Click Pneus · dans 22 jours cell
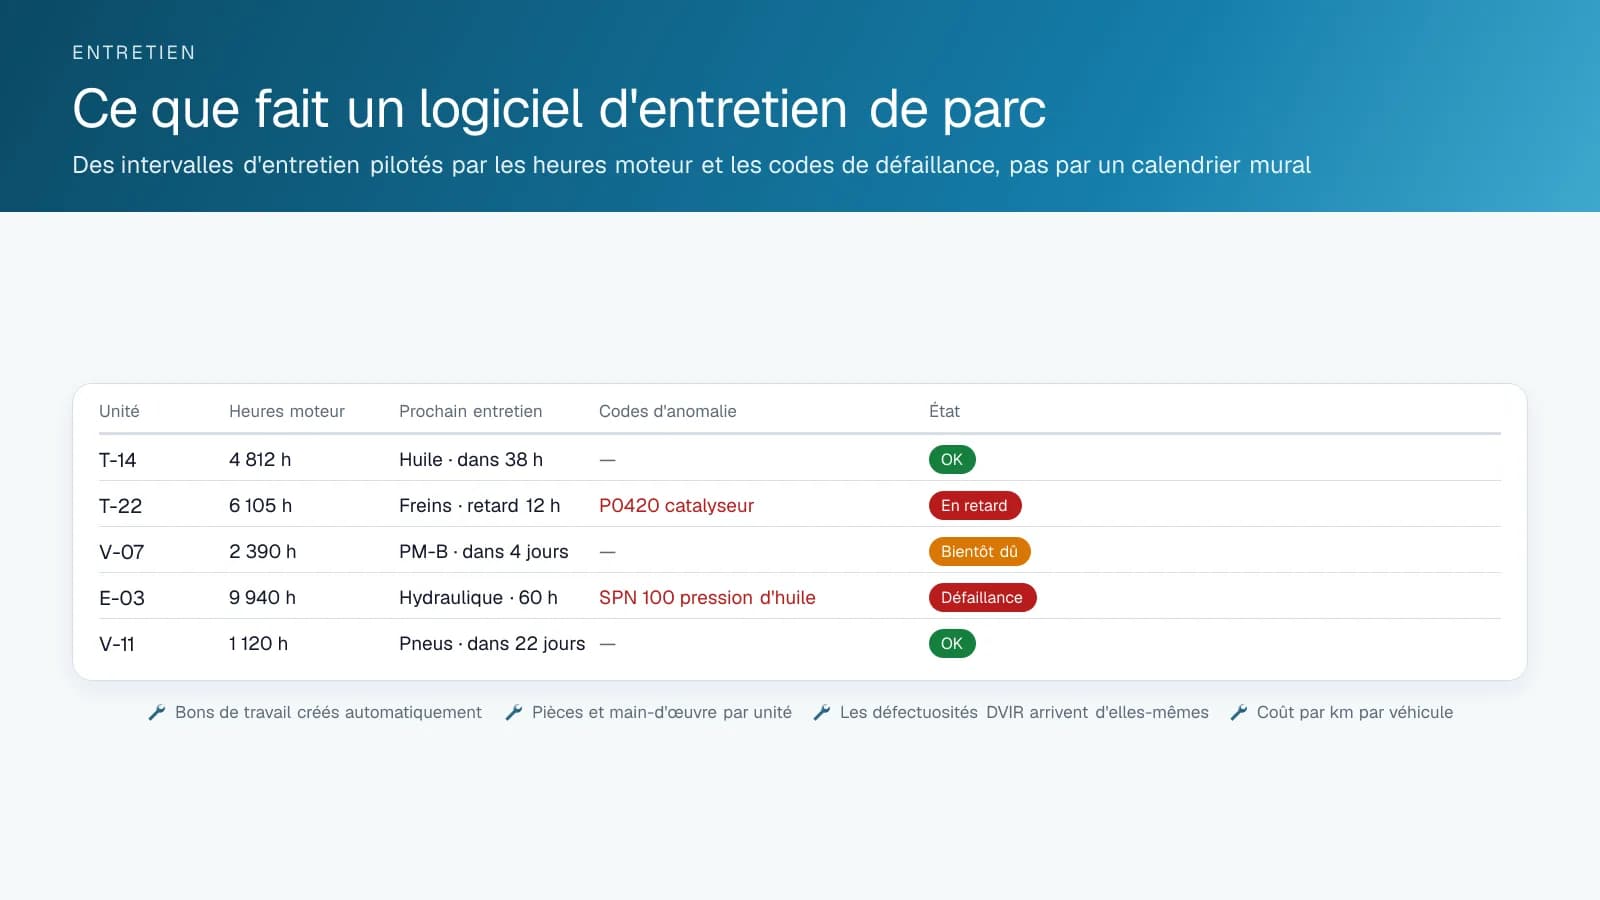The width and height of the screenshot is (1600, 900). click(x=492, y=644)
